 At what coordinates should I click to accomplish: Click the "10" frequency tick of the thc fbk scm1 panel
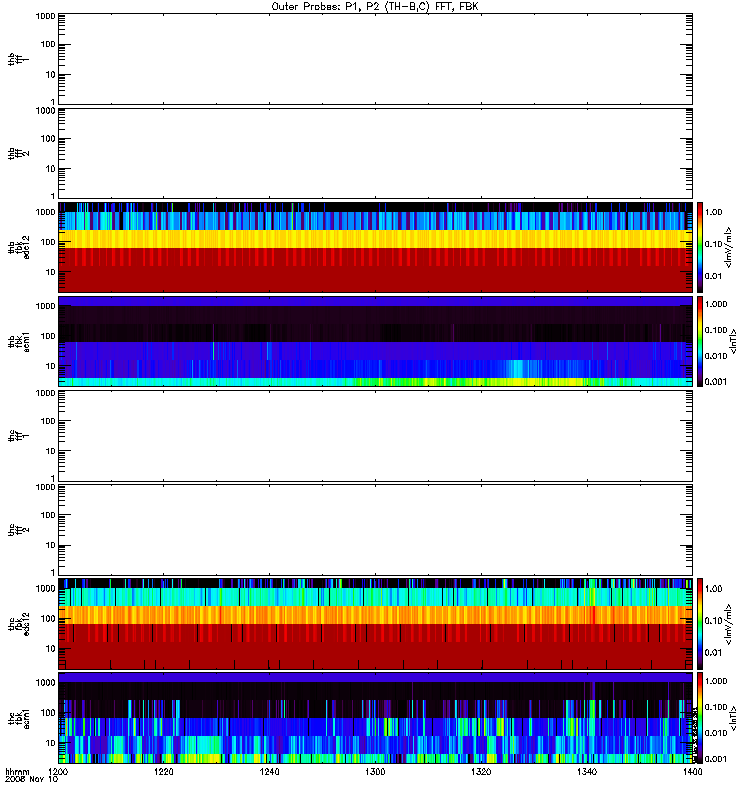[x=50, y=743]
